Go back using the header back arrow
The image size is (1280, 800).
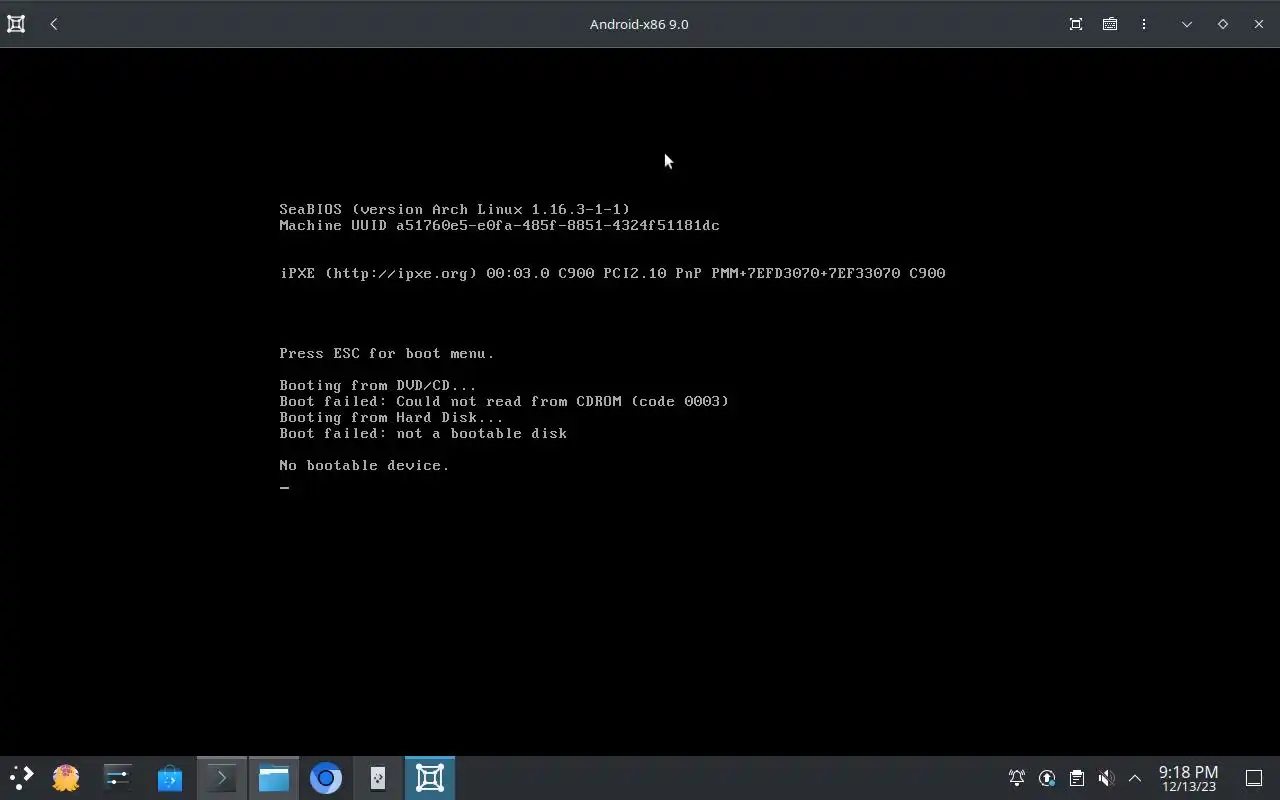click(54, 24)
